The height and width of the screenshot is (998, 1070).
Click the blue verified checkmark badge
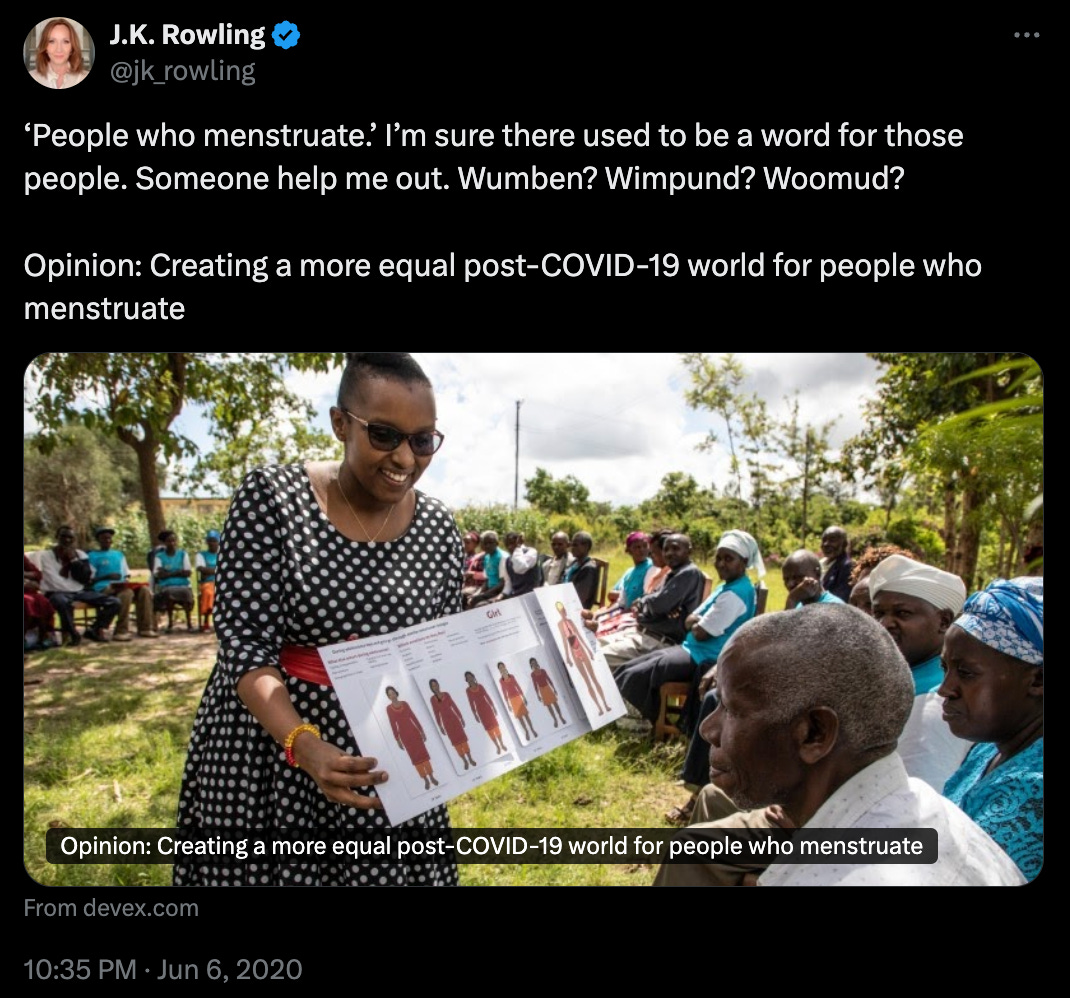click(286, 35)
